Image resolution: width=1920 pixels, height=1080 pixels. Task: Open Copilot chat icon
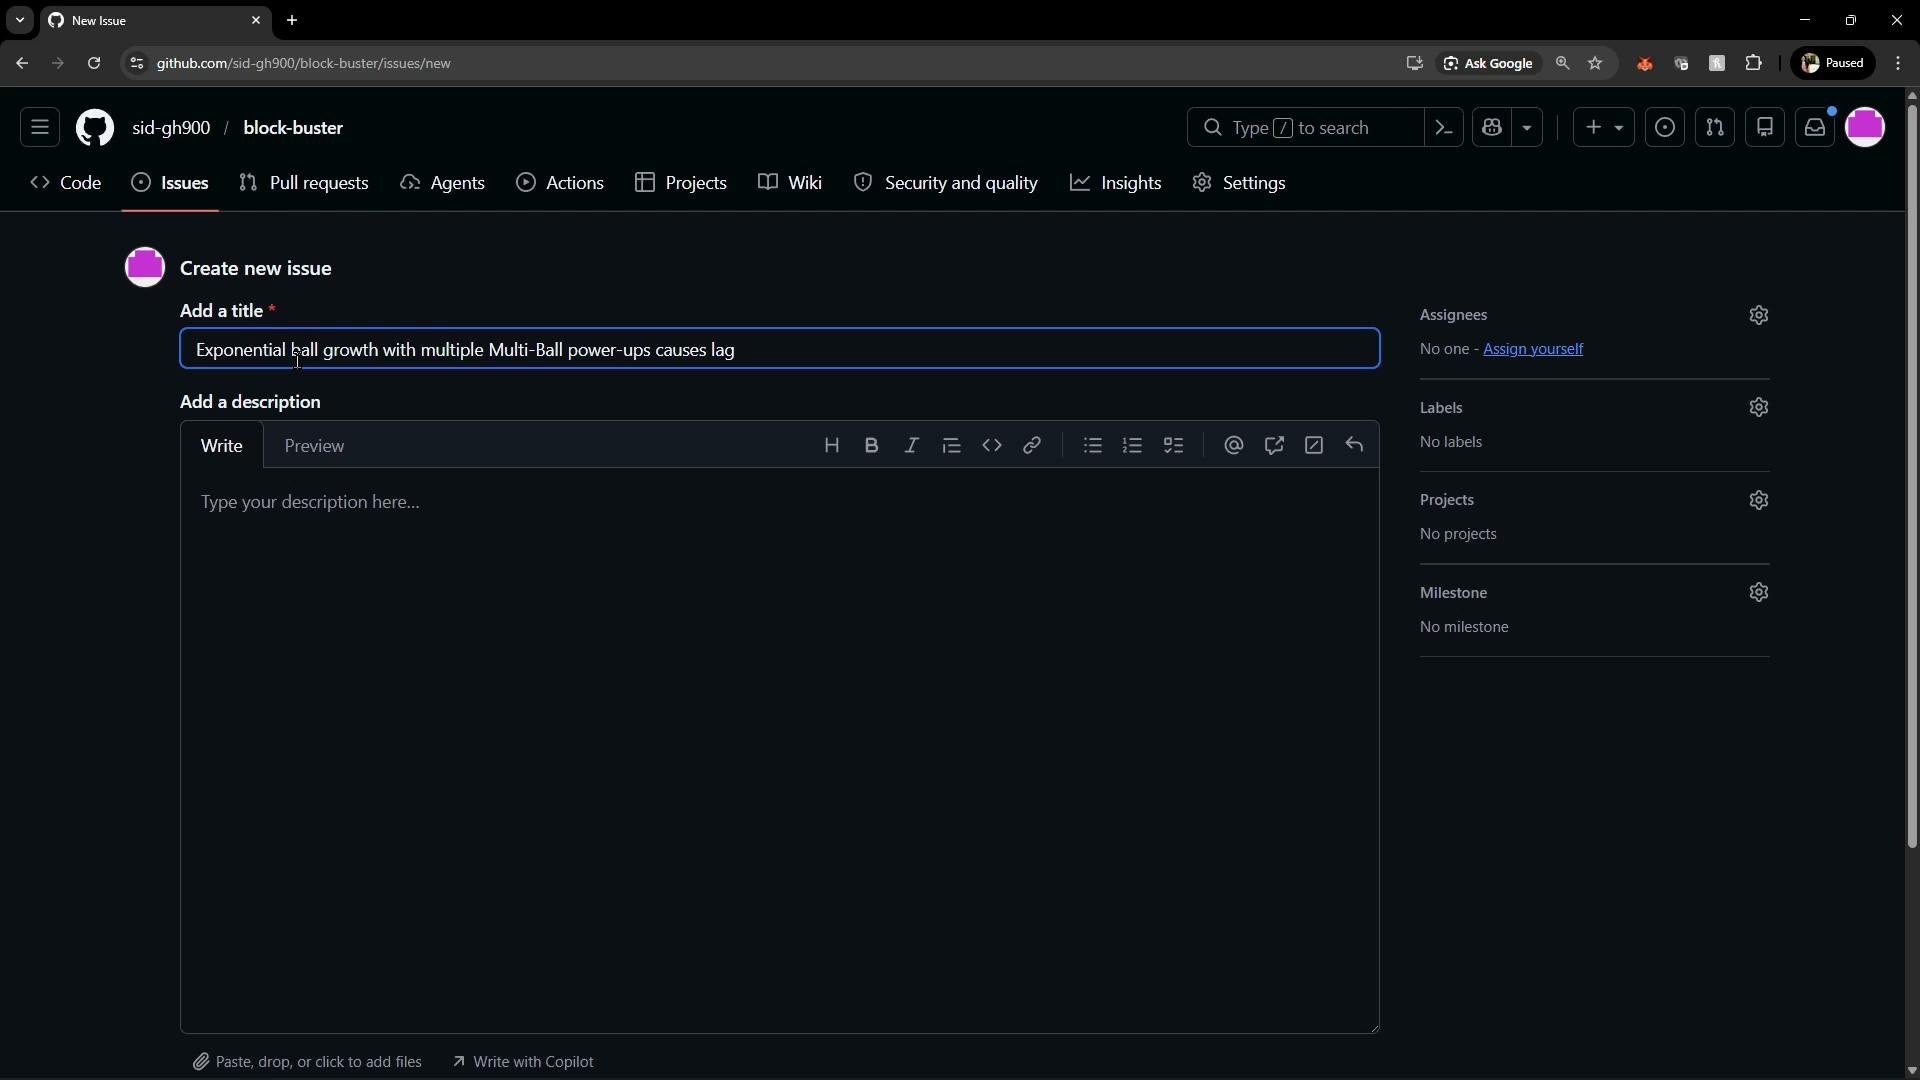1492,128
